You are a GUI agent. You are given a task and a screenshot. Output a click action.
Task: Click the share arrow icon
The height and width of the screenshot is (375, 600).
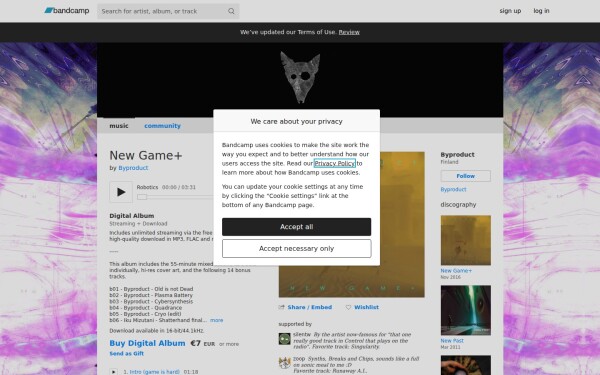click(x=282, y=307)
